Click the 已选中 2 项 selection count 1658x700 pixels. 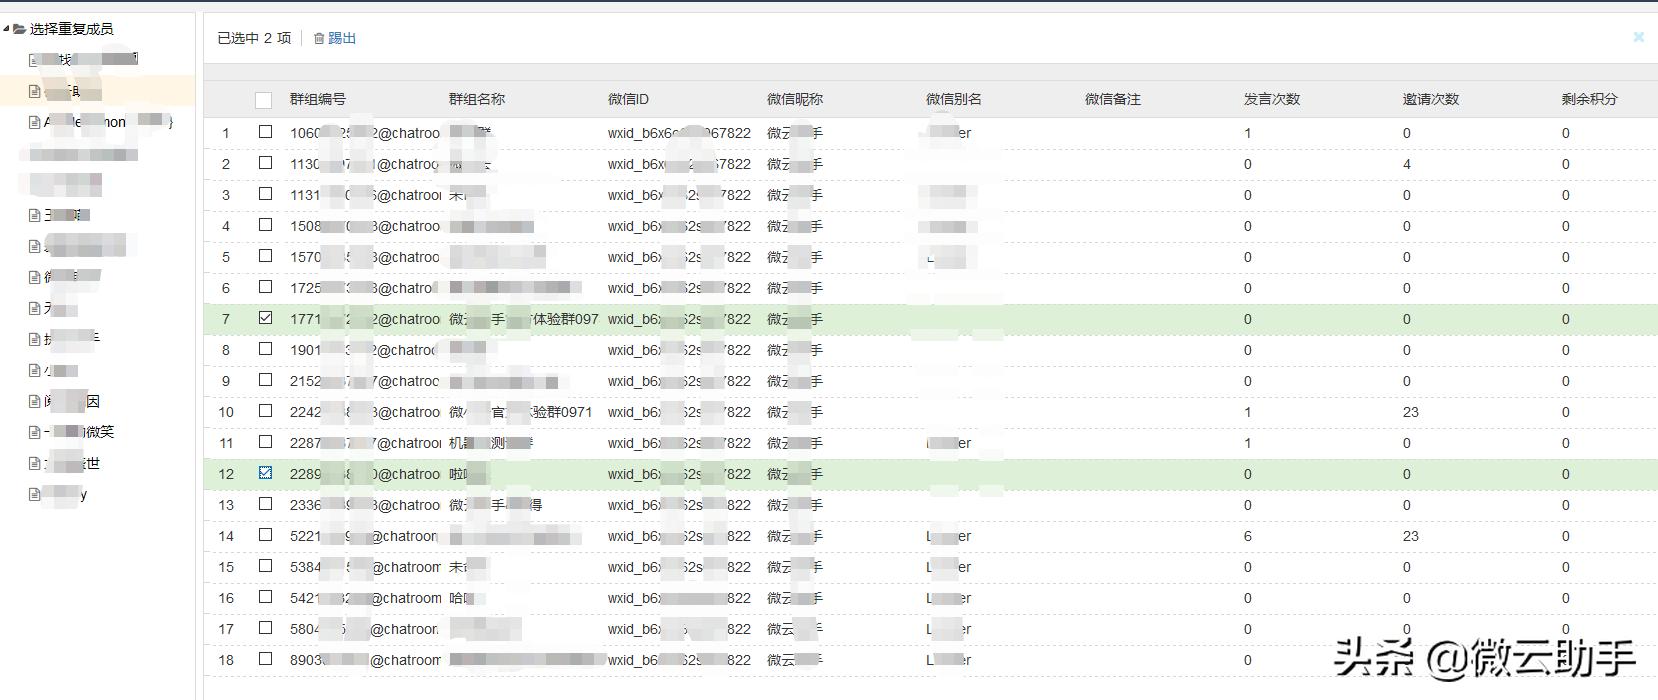click(254, 38)
